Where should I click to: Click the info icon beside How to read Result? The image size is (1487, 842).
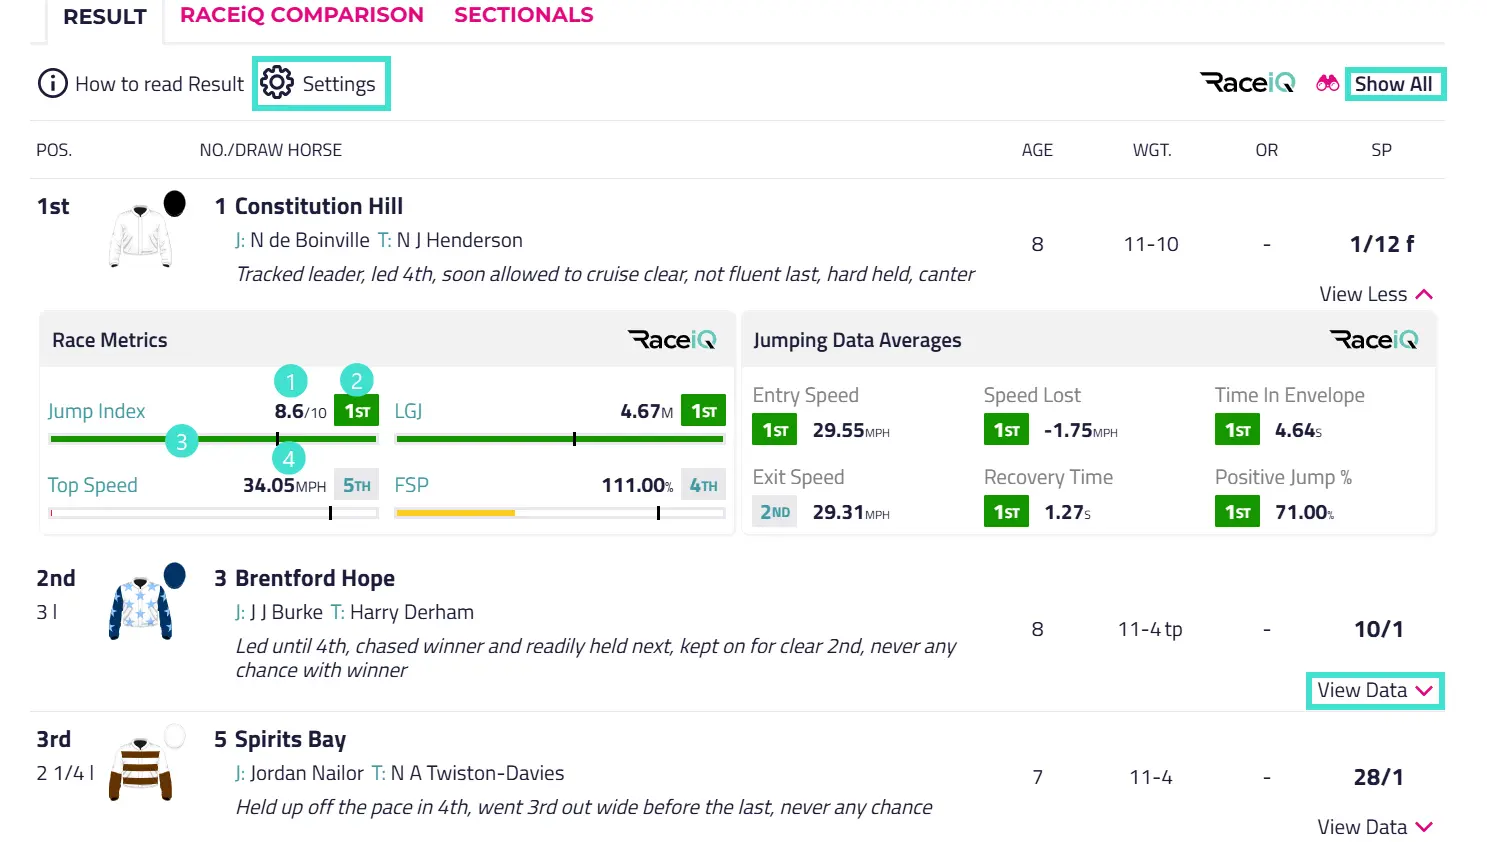pos(52,83)
